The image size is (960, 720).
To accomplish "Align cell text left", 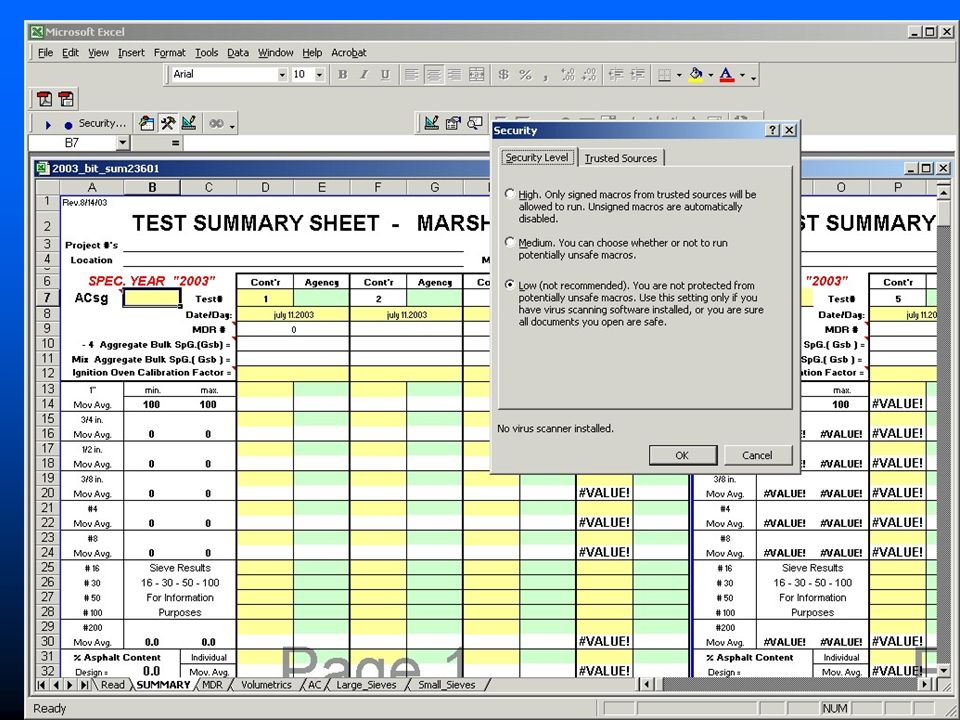I will 412,75.
